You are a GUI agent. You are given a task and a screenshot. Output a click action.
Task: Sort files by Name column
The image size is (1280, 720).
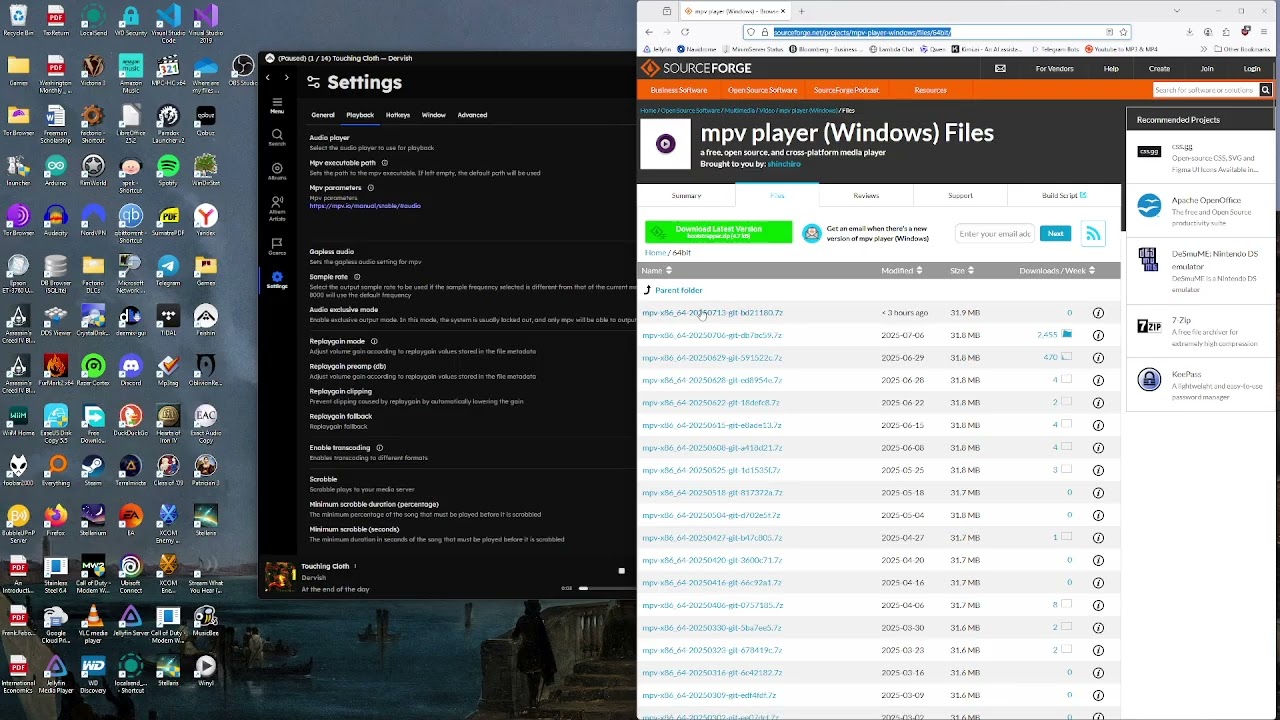pos(655,271)
